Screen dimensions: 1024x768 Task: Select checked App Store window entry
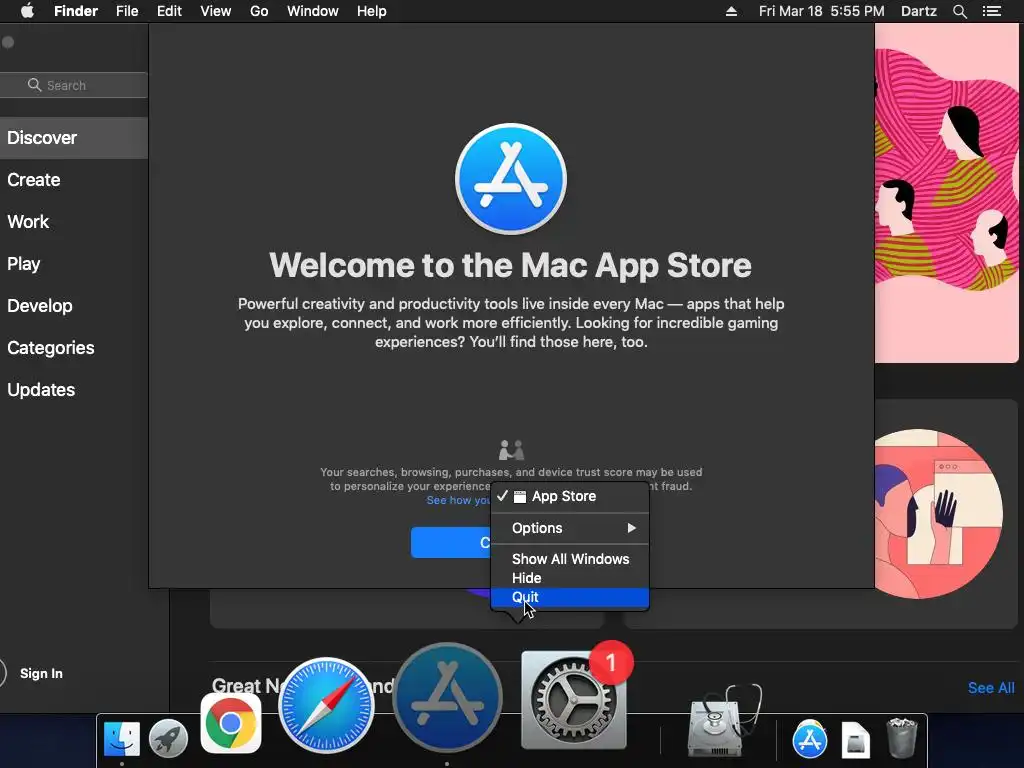[570, 496]
